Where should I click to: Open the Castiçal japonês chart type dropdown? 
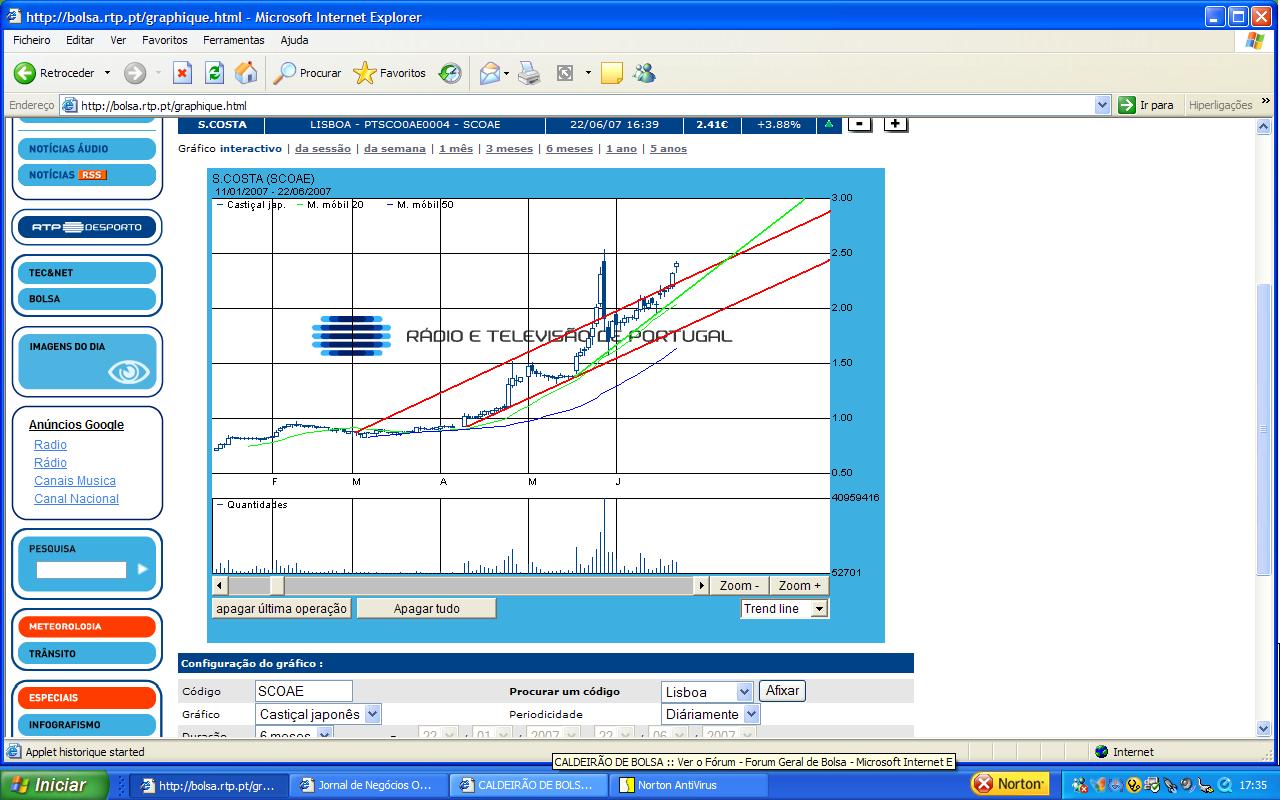tap(372, 714)
